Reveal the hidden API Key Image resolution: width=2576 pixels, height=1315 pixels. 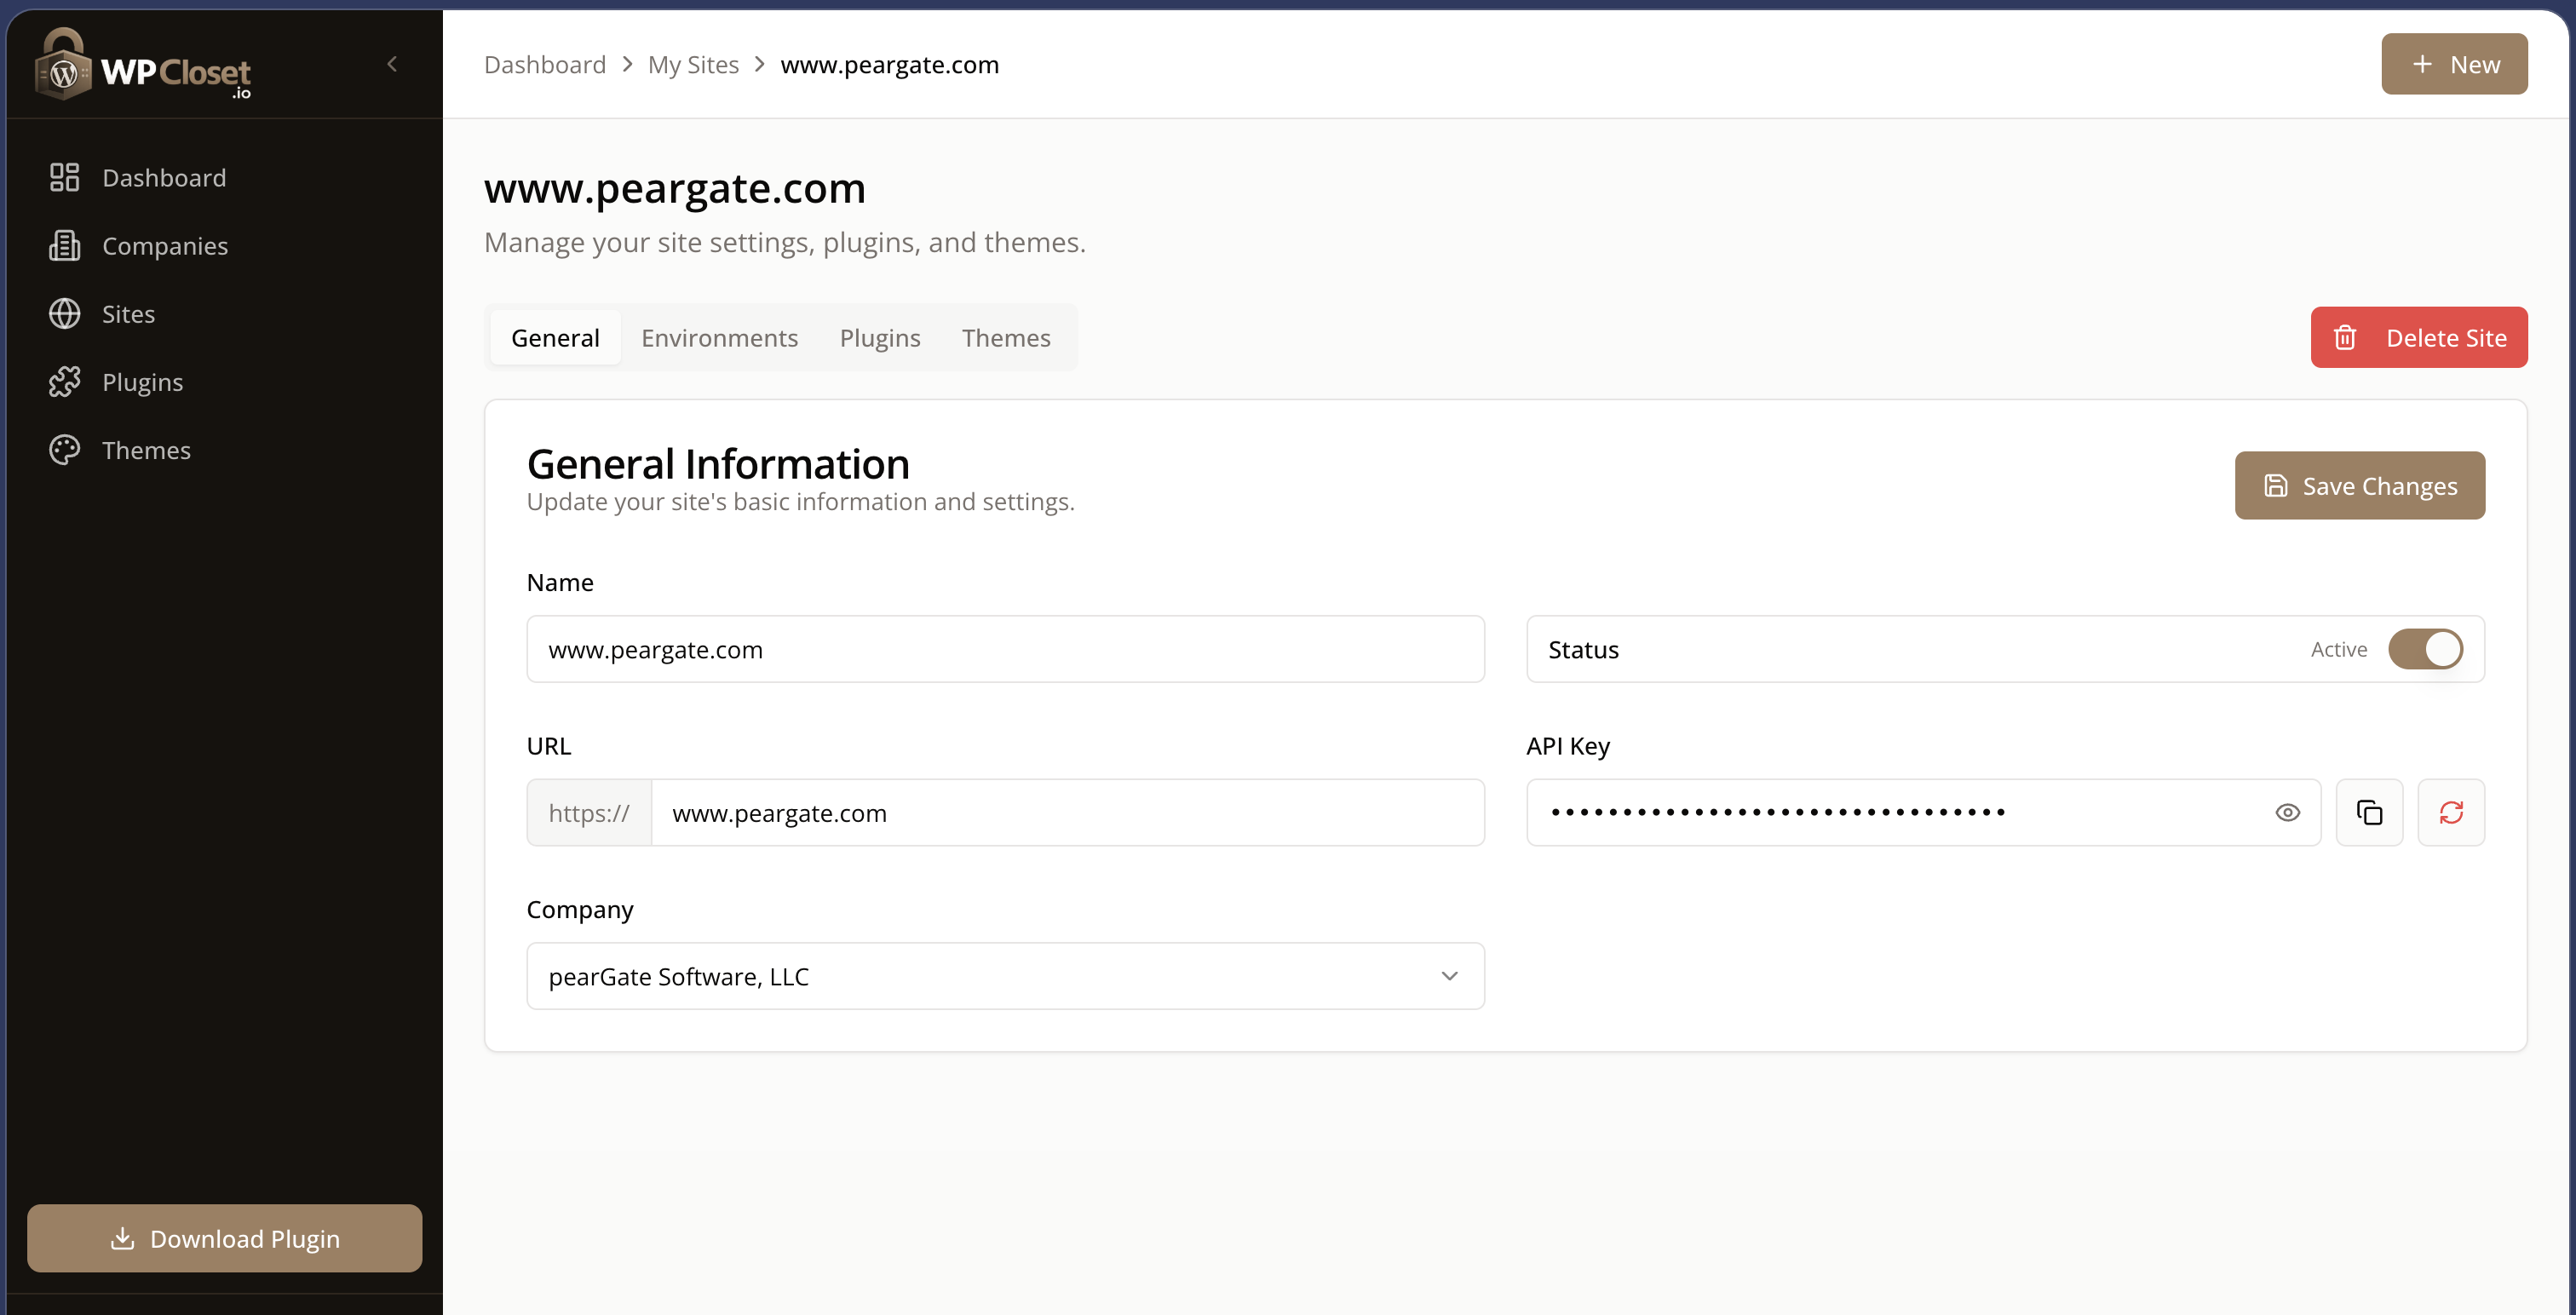[2288, 812]
